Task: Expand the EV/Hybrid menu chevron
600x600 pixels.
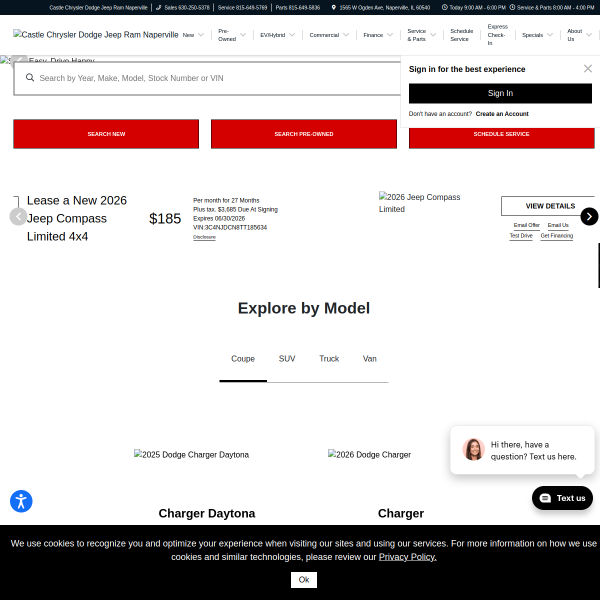Action: click(292, 35)
